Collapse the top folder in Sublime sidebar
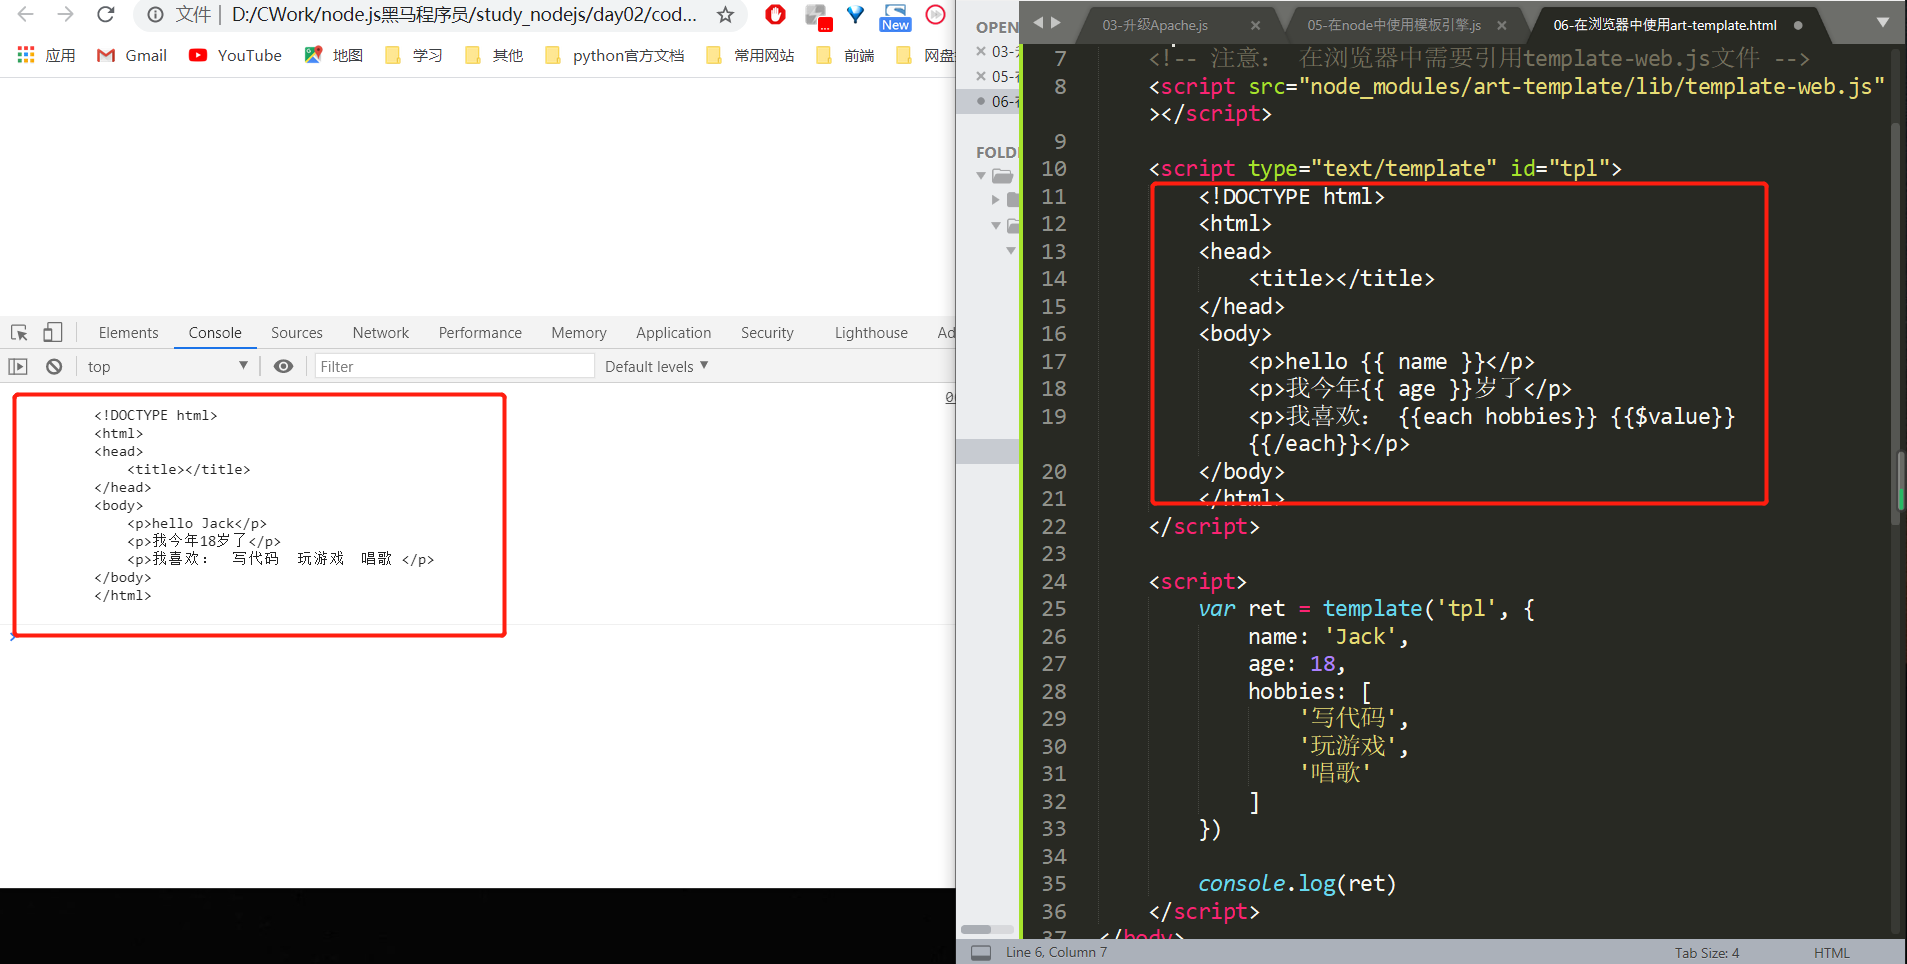 pyautogui.click(x=981, y=176)
